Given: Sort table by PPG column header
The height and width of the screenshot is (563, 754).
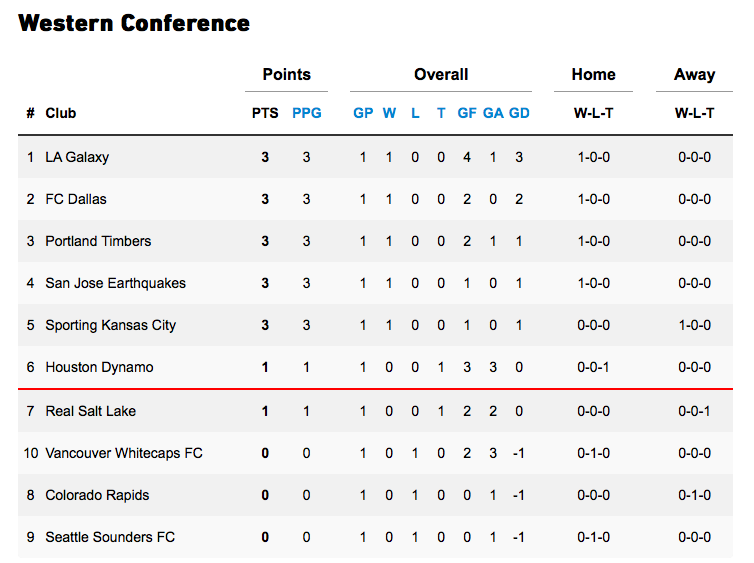Looking at the screenshot, I should pos(307,113).
